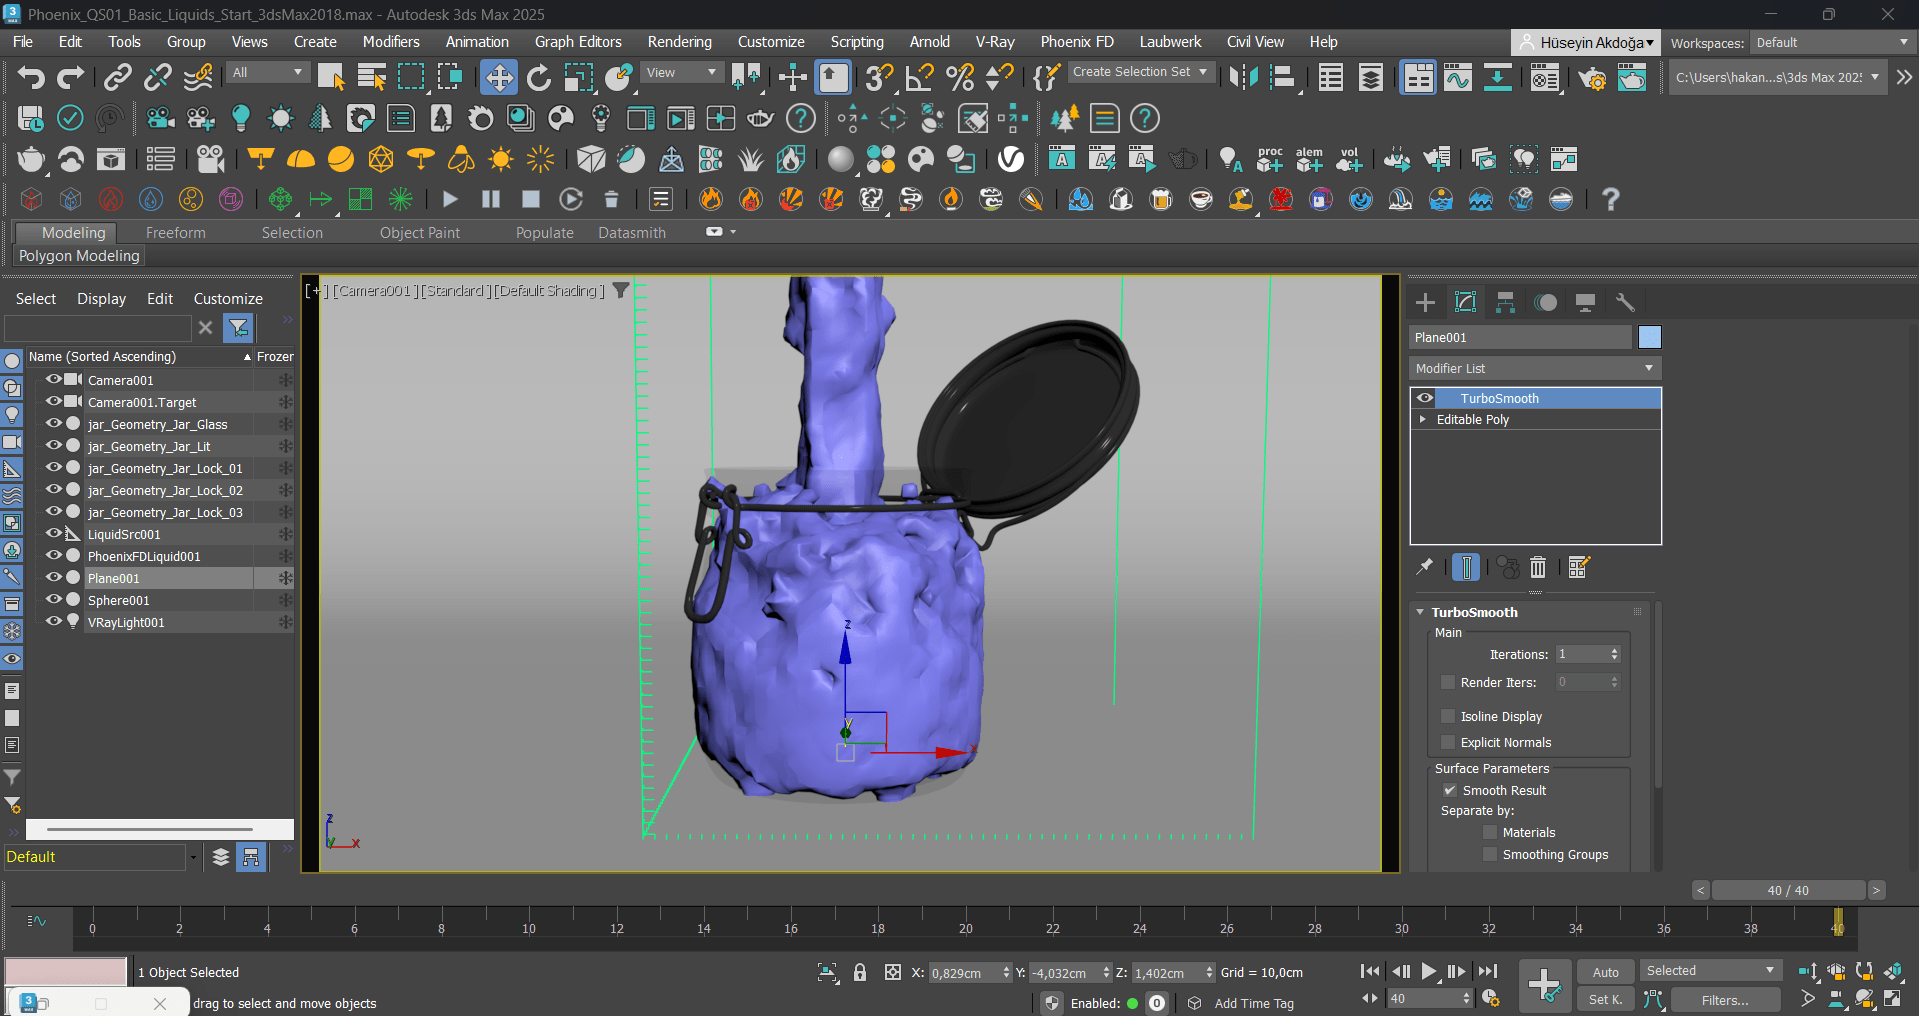Click the Undo arrow icon
Image resolution: width=1919 pixels, height=1016 pixels.
[31, 77]
